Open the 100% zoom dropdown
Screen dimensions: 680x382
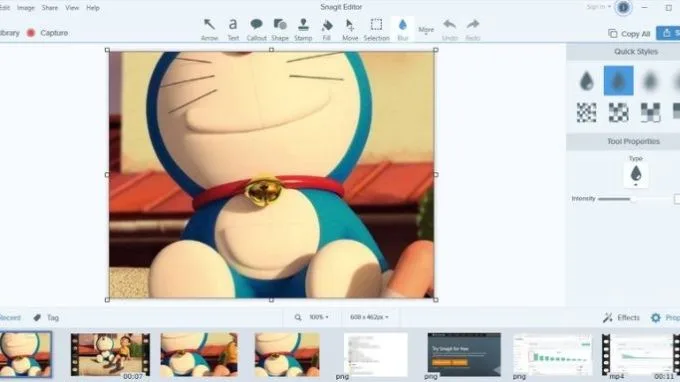point(319,317)
